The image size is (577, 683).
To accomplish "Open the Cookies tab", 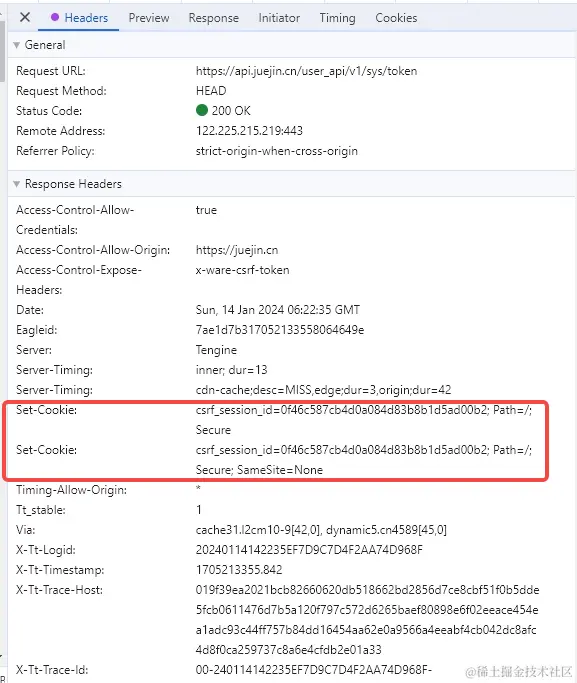I will [396, 18].
